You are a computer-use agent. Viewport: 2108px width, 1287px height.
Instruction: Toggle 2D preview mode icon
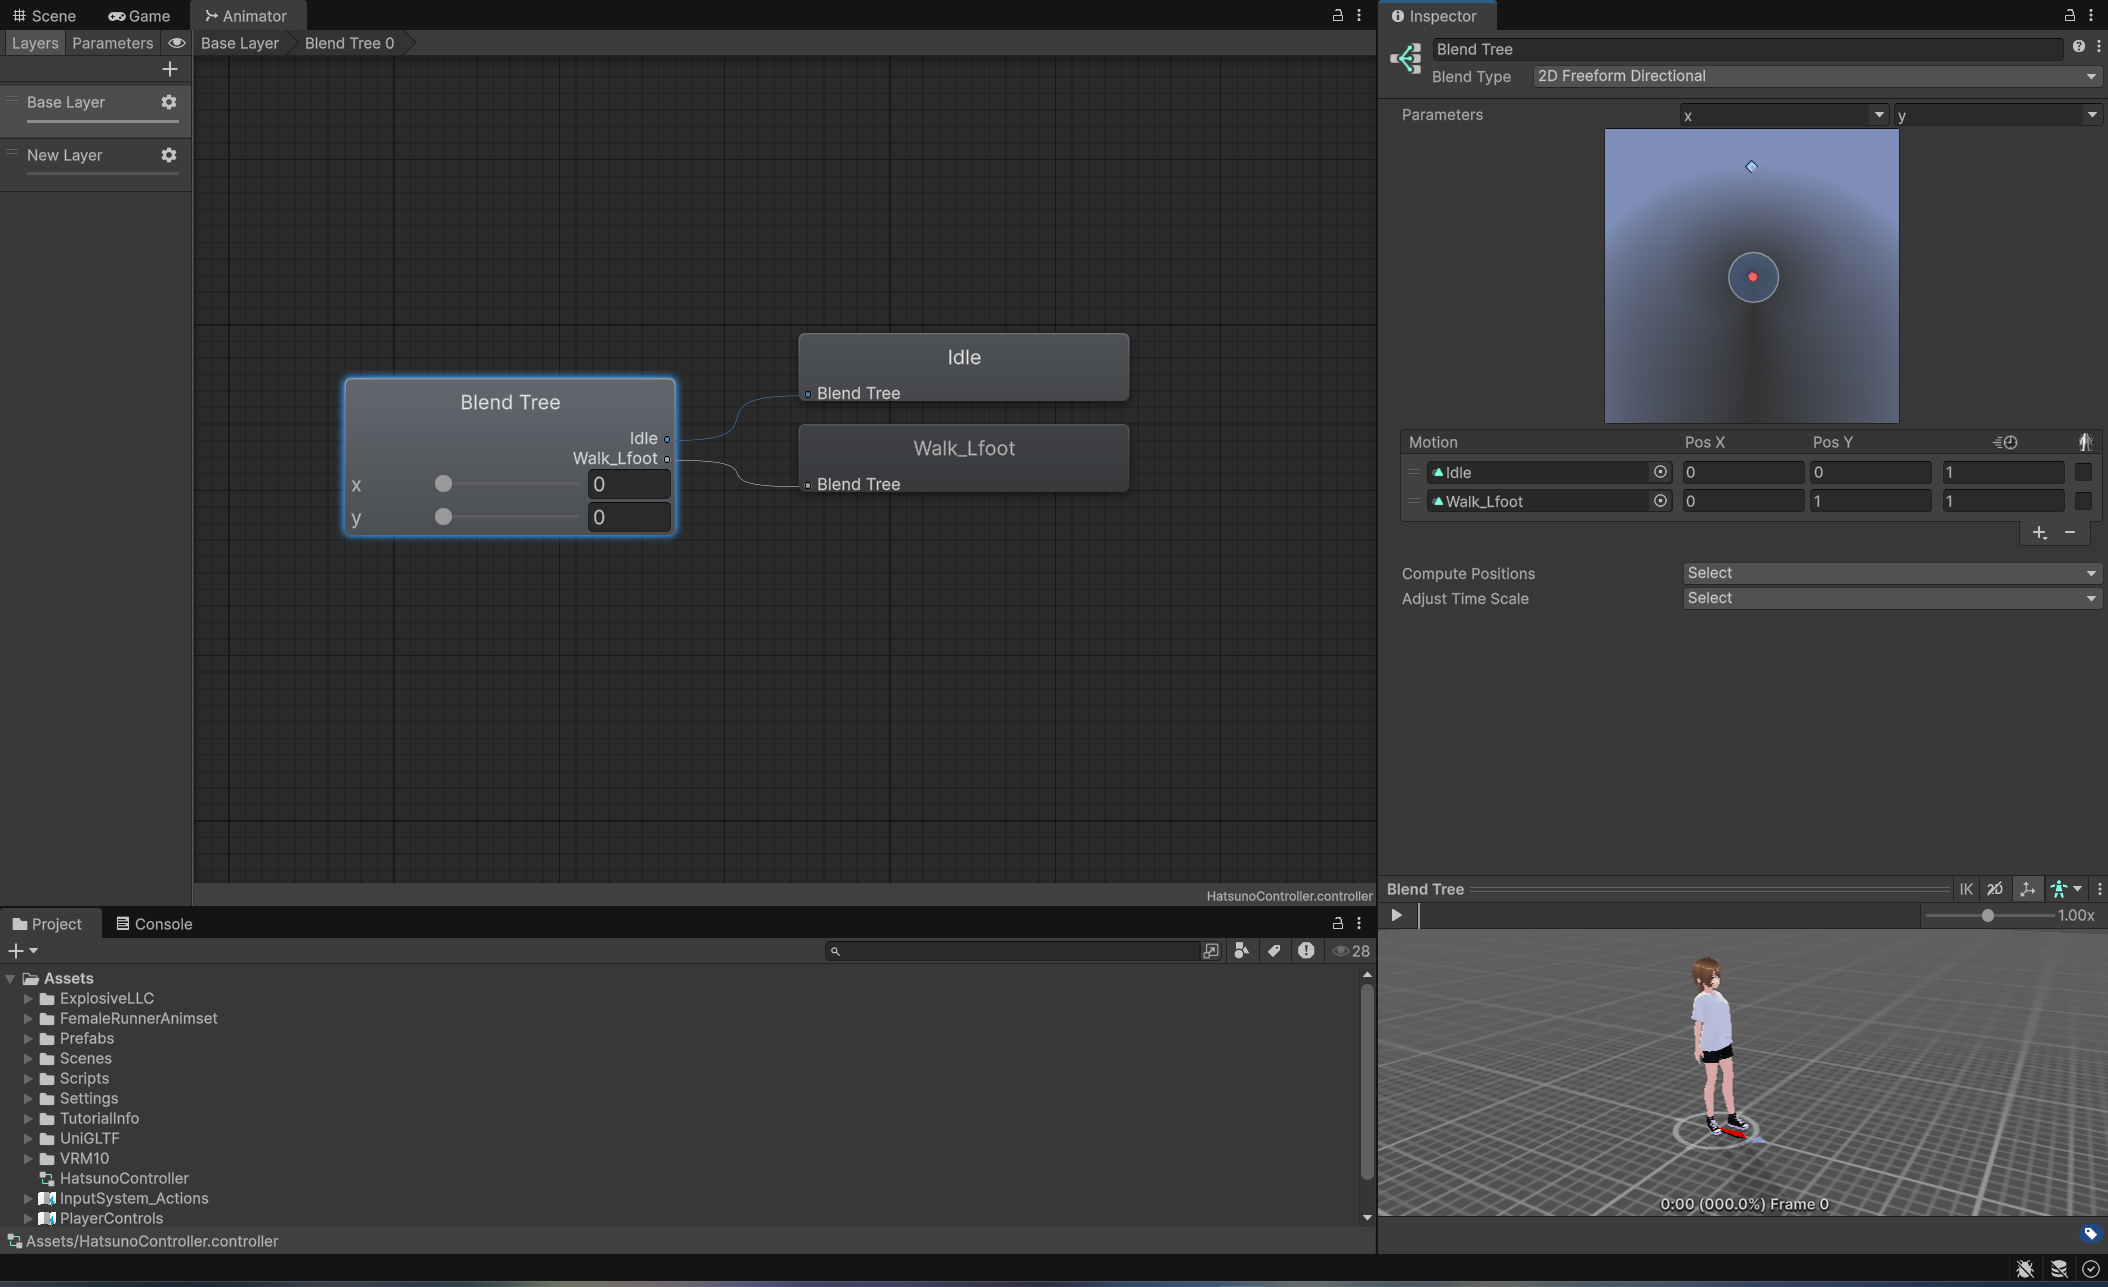pyautogui.click(x=1995, y=889)
